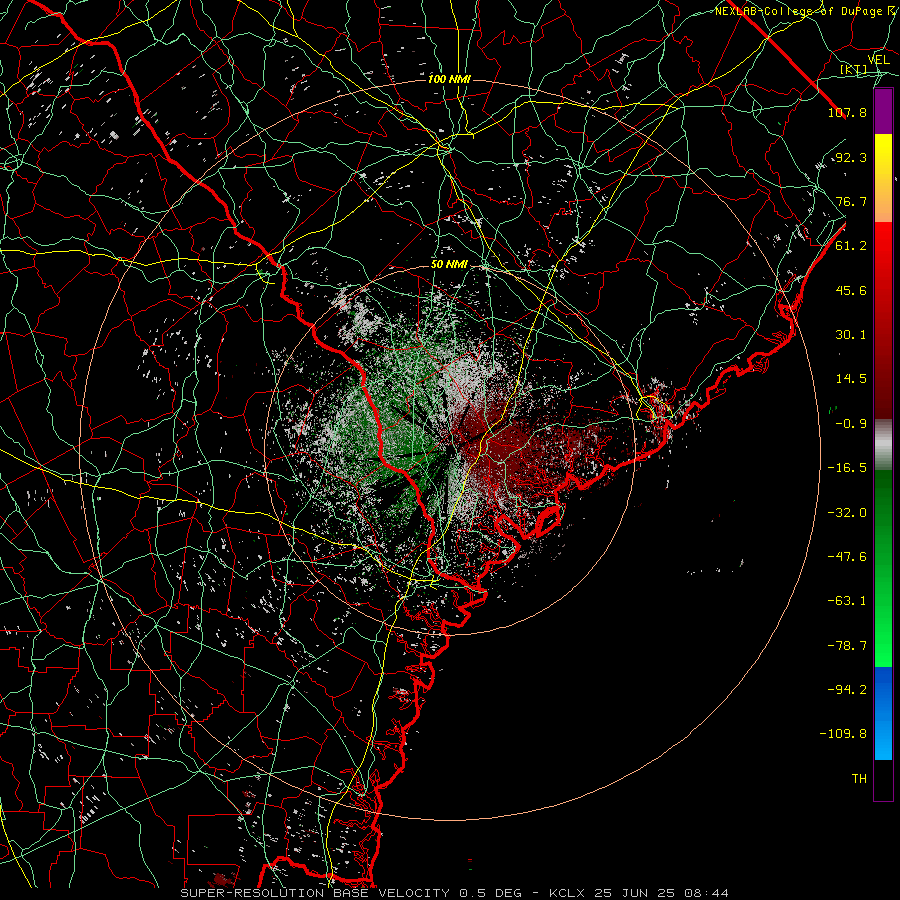Image resolution: width=900 pixels, height=900 pixels.
Task: Click the 92.3 velocity scale value
Action: (x=851, y=157)
